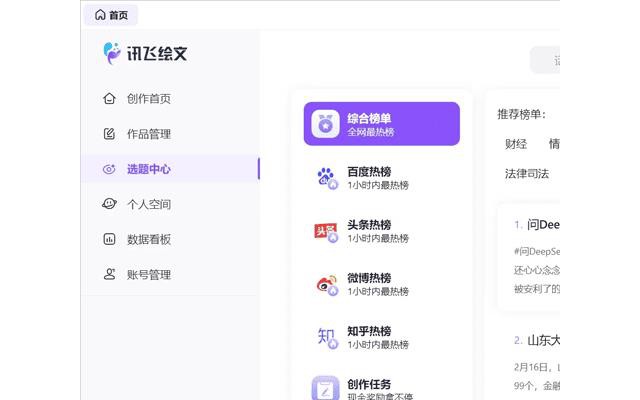This screenshot has height=400, width=640.
Task: Open 百度热榜 list
Action: click(x=369, y=172)
